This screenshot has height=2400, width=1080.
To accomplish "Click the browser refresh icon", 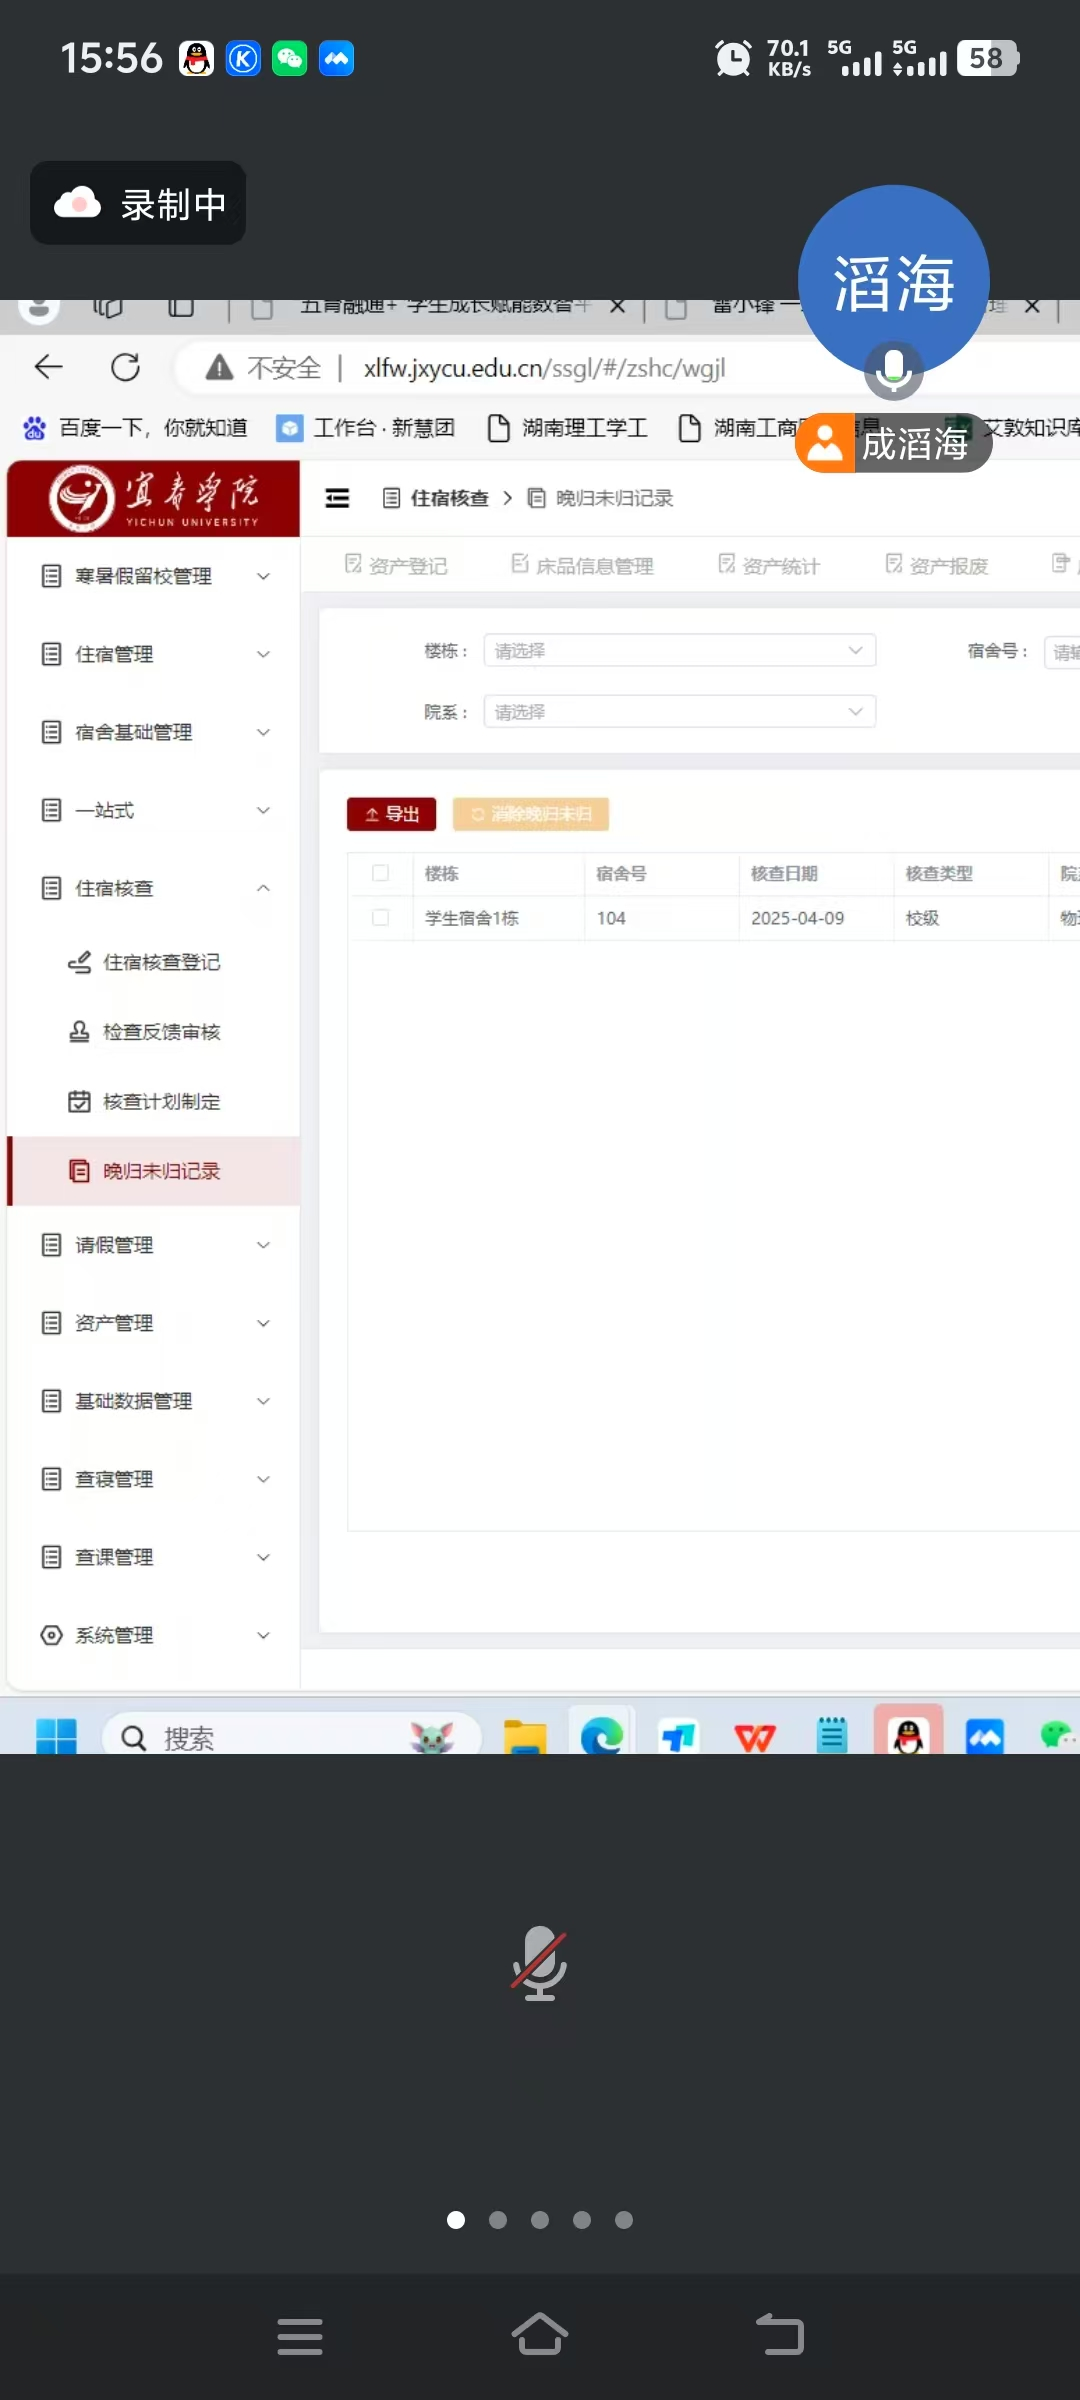I will [125, 368].
